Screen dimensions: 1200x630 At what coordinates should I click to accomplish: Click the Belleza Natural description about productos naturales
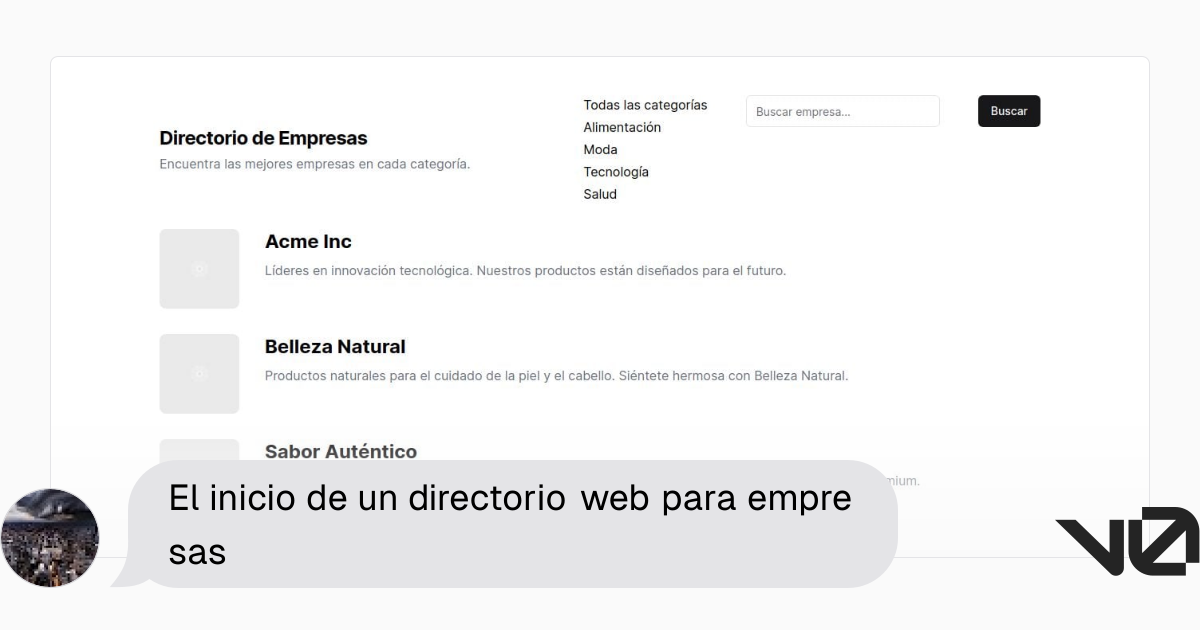click(556, 376)
